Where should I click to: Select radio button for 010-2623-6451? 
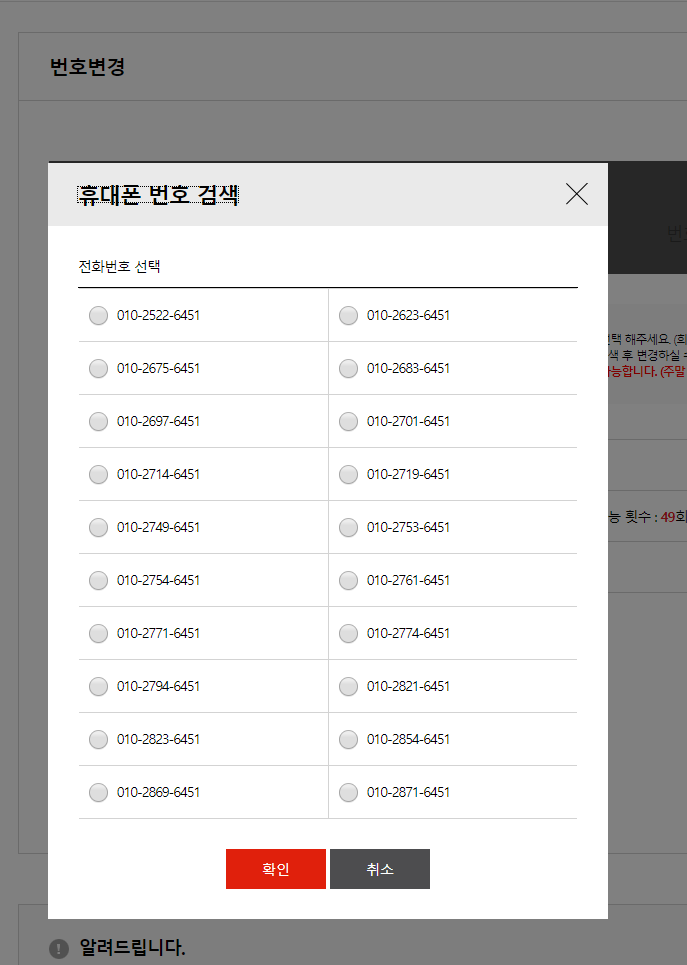pos(348,316)
